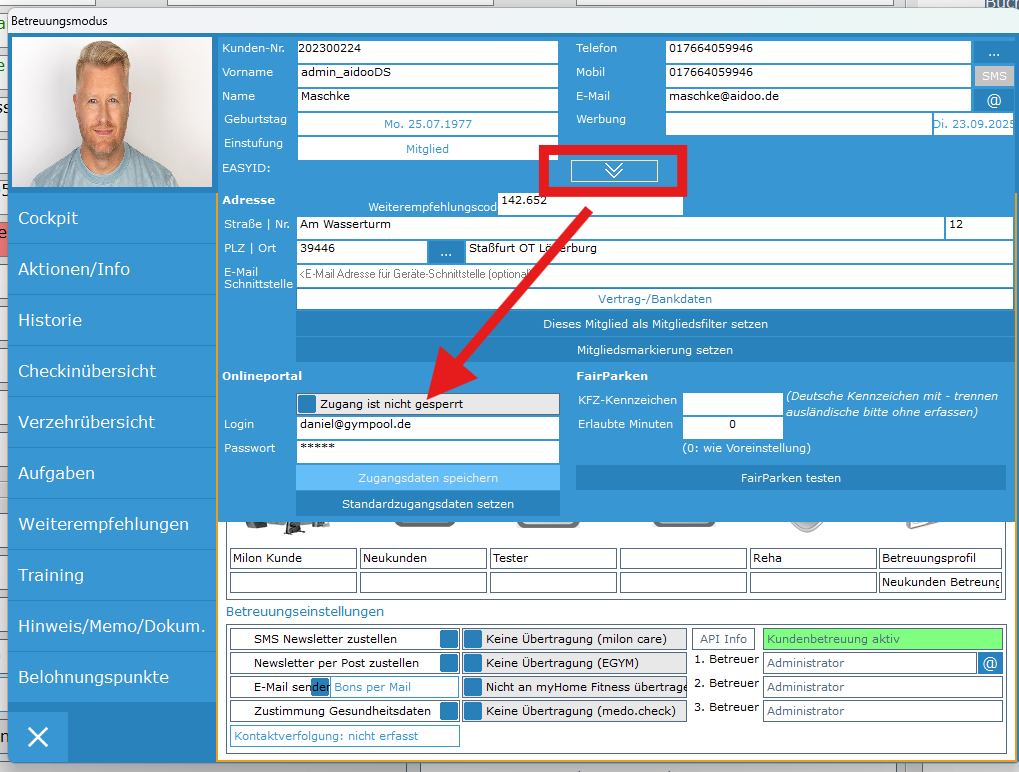The image size is (1019, 772).
Task: Click the Login field daniel@gympool.de
Action: tap(428, 428)
